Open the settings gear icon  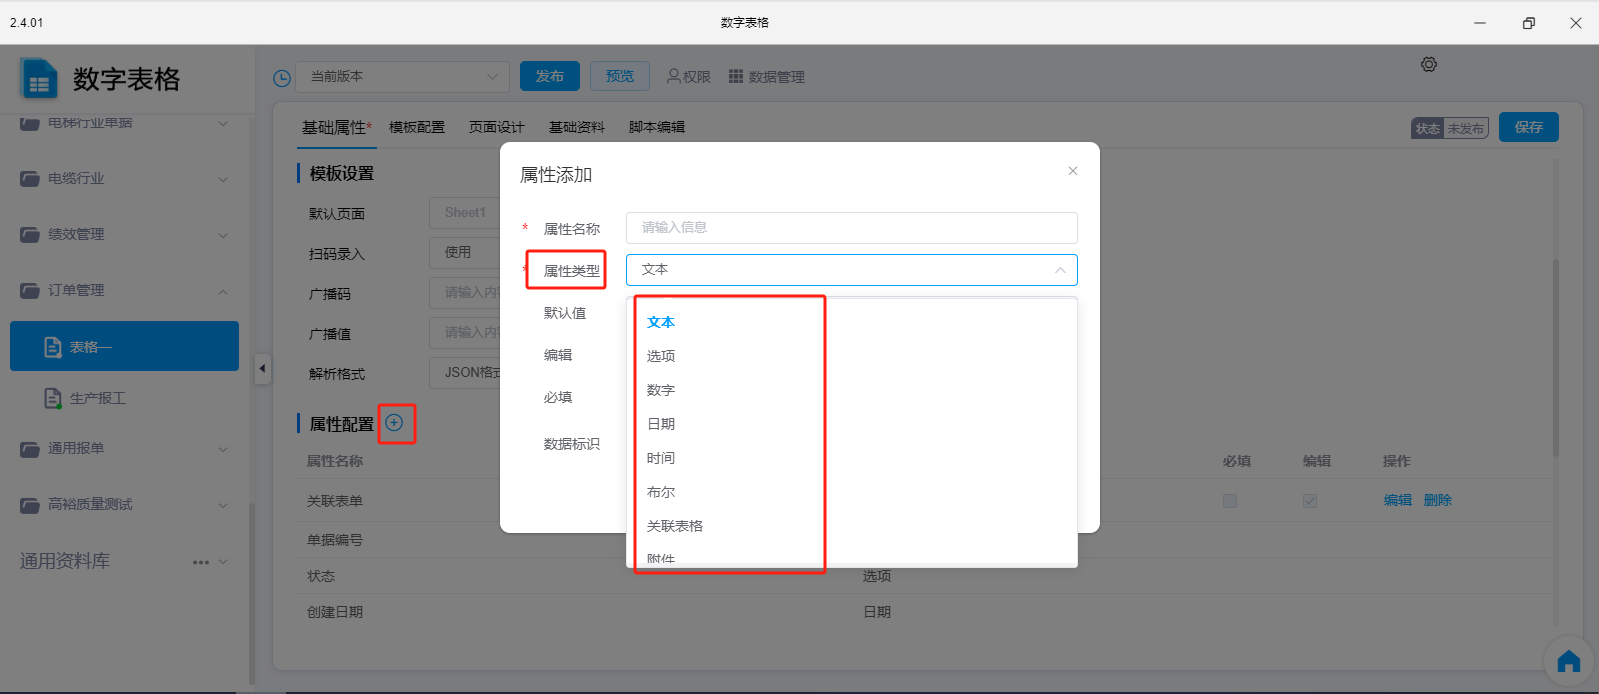[x=1429, y=65]
